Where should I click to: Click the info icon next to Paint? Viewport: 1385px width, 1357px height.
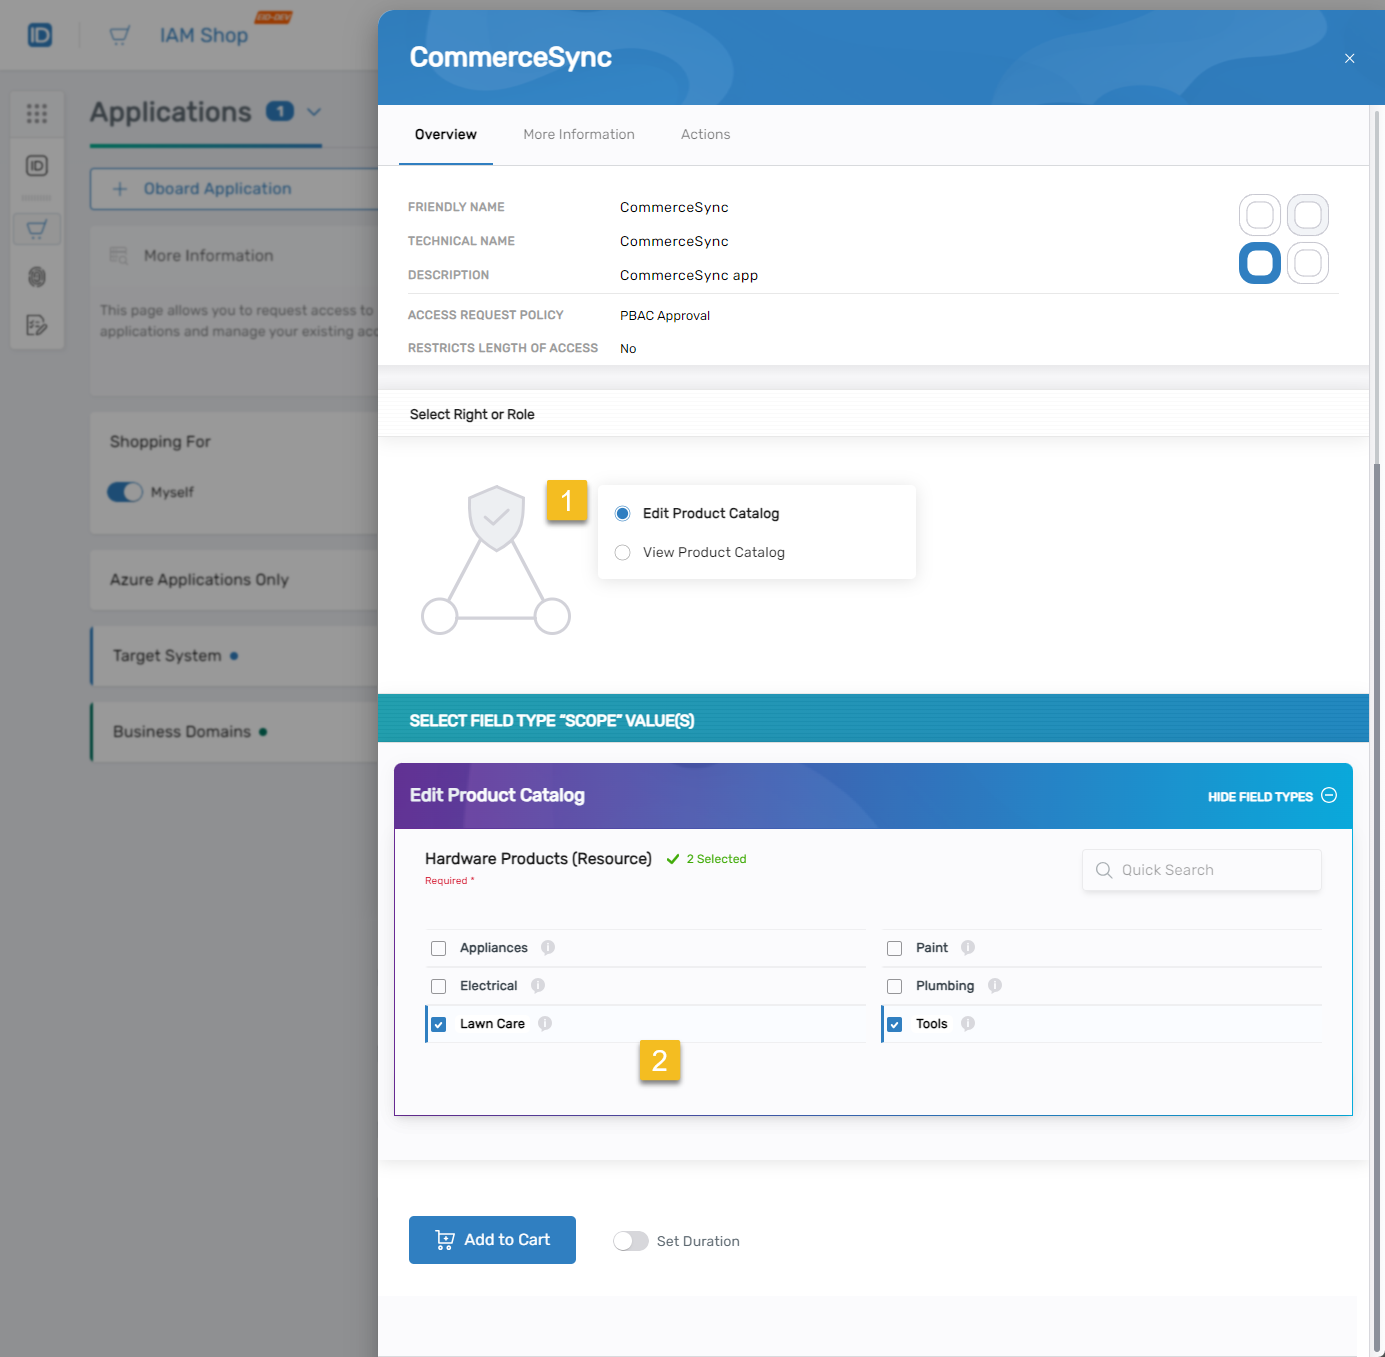(x=968, y=948)
